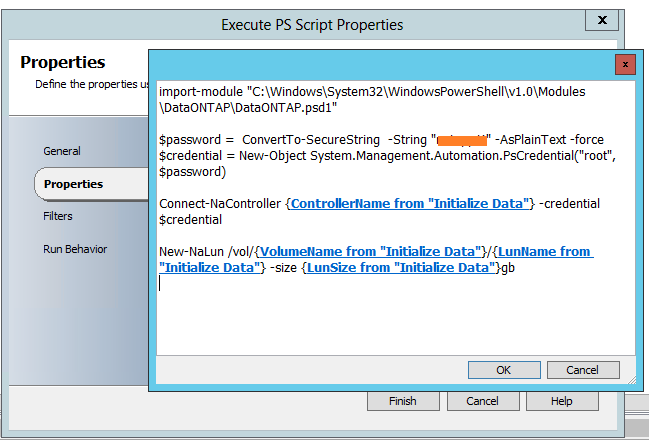This screenshot has height=440, width=649.
Task: Close the script editor dialog
Action: [626, 64]
